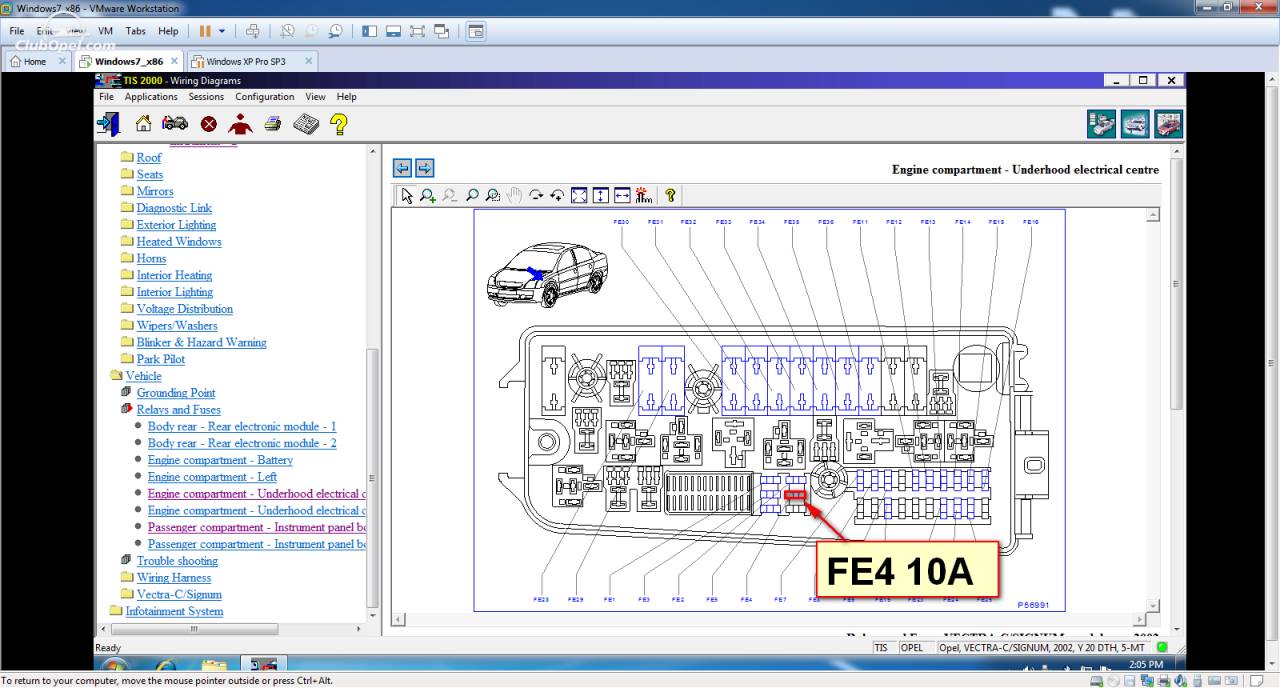Open VMware snapshot manager icon
Screen dimensions: 1280x688
pyautogui.click(x=335, y=31)
